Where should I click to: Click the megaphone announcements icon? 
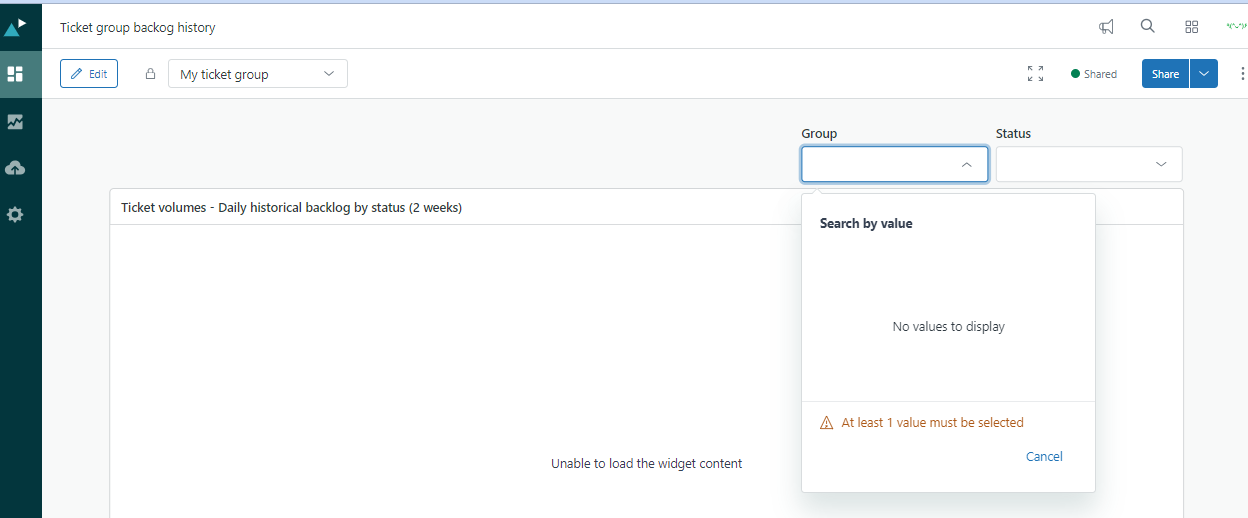coord(1106,27)
